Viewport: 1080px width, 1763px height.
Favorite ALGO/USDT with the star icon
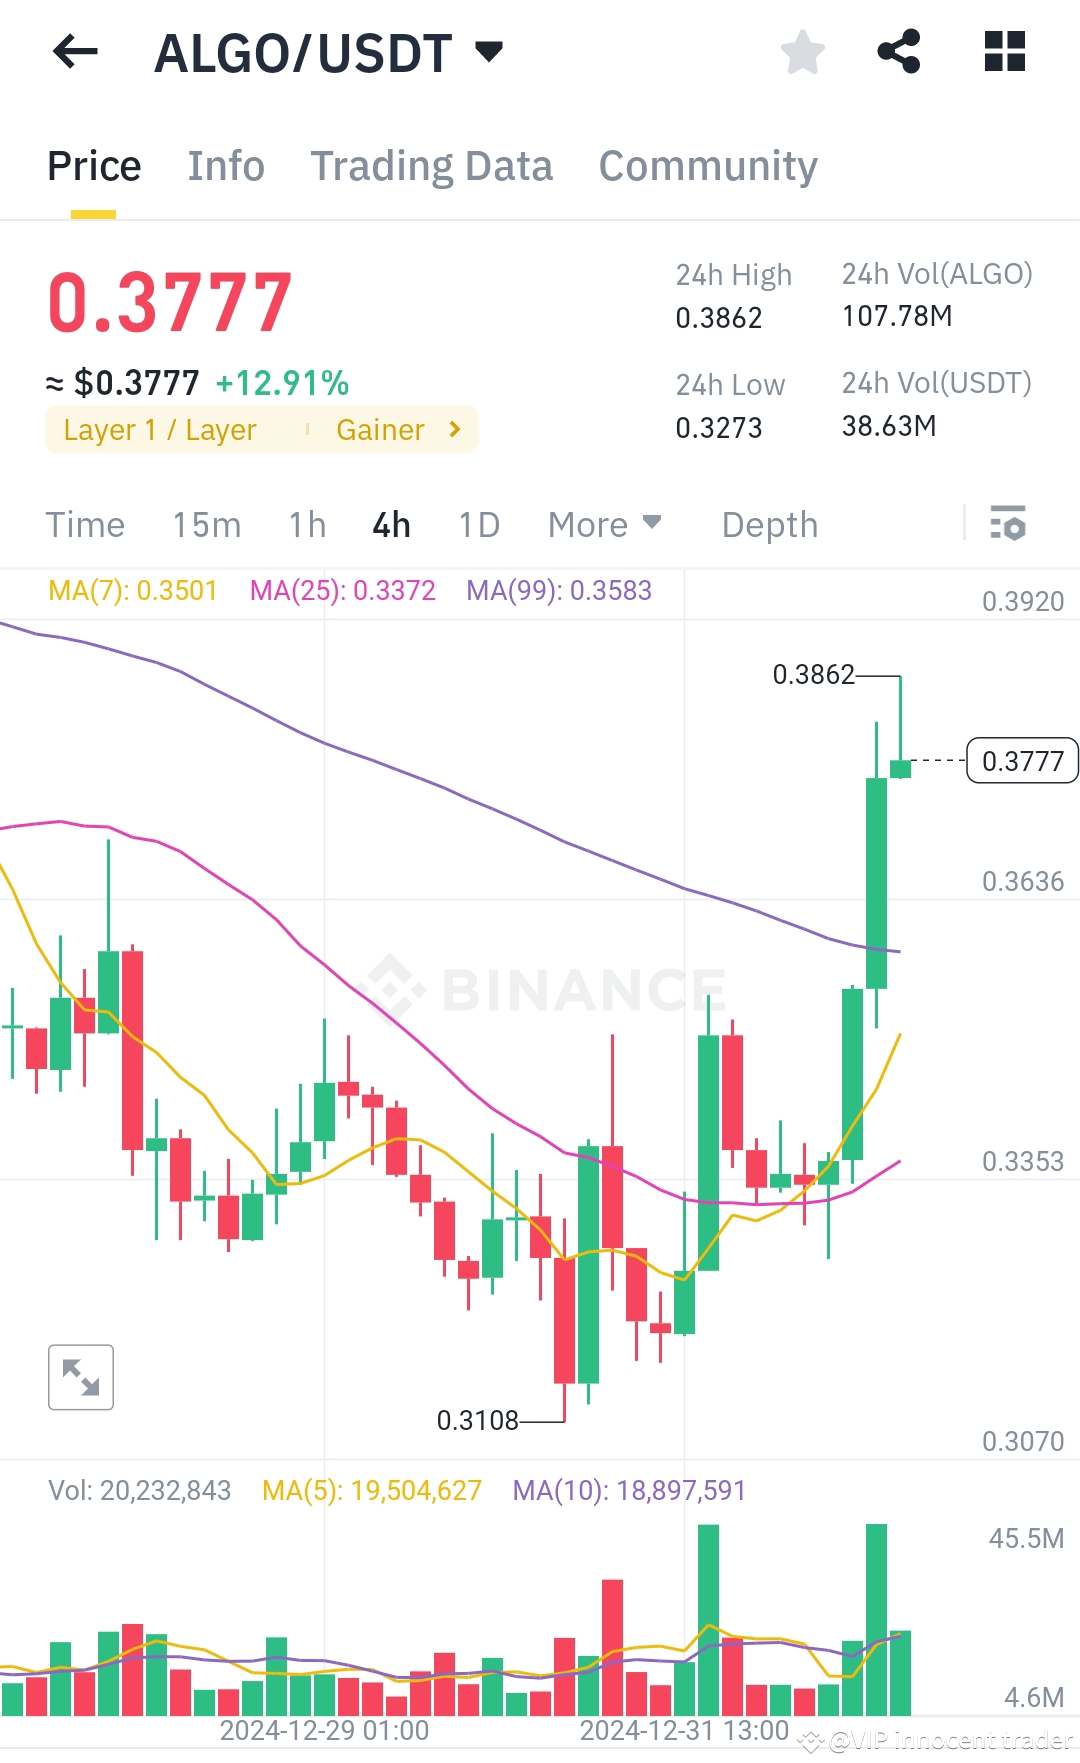(x=801, y=52)
